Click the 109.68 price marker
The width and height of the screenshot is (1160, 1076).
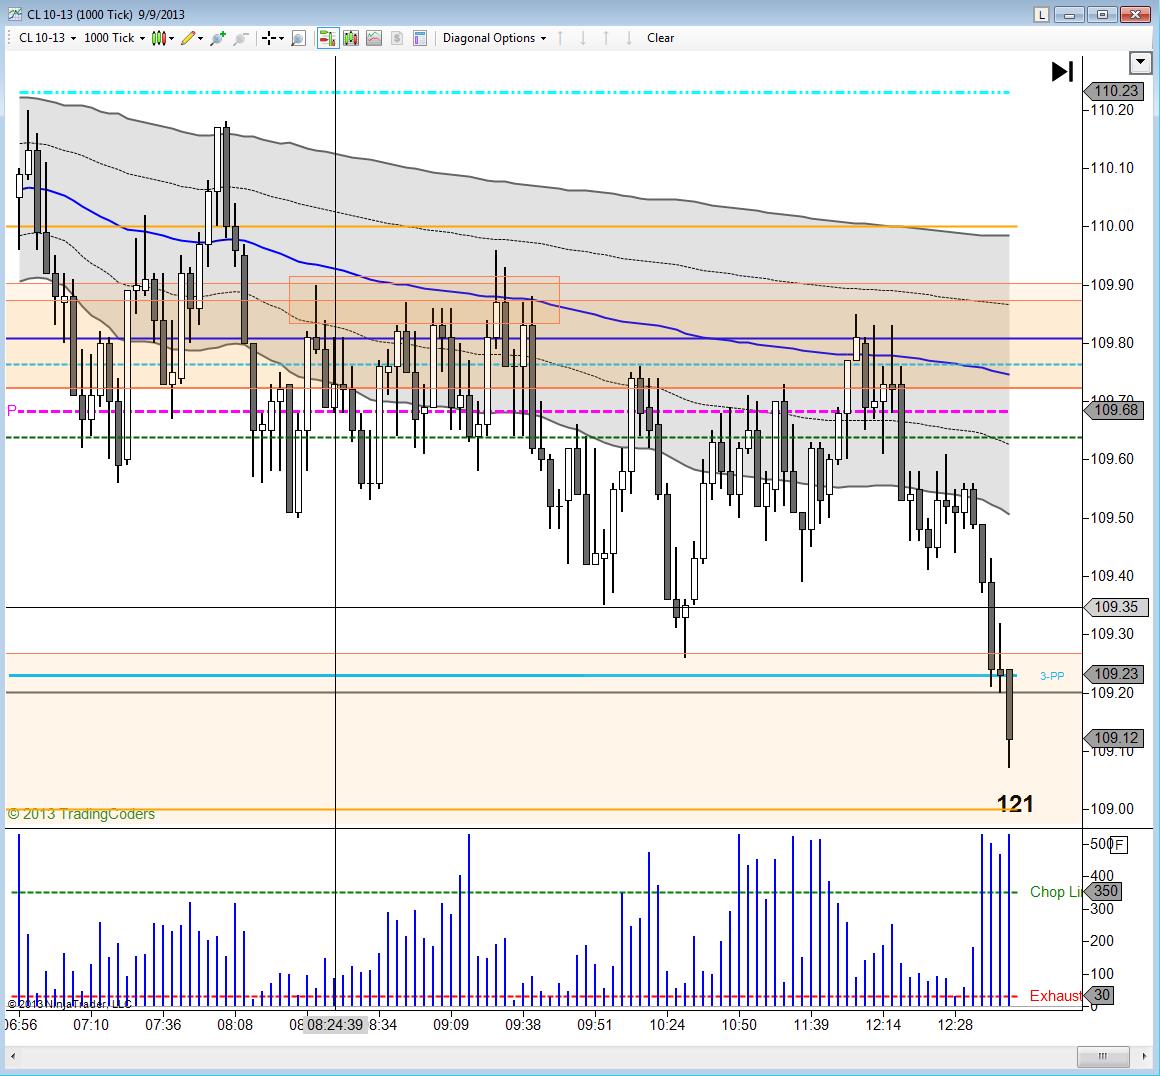click(x=1114, y=410)
